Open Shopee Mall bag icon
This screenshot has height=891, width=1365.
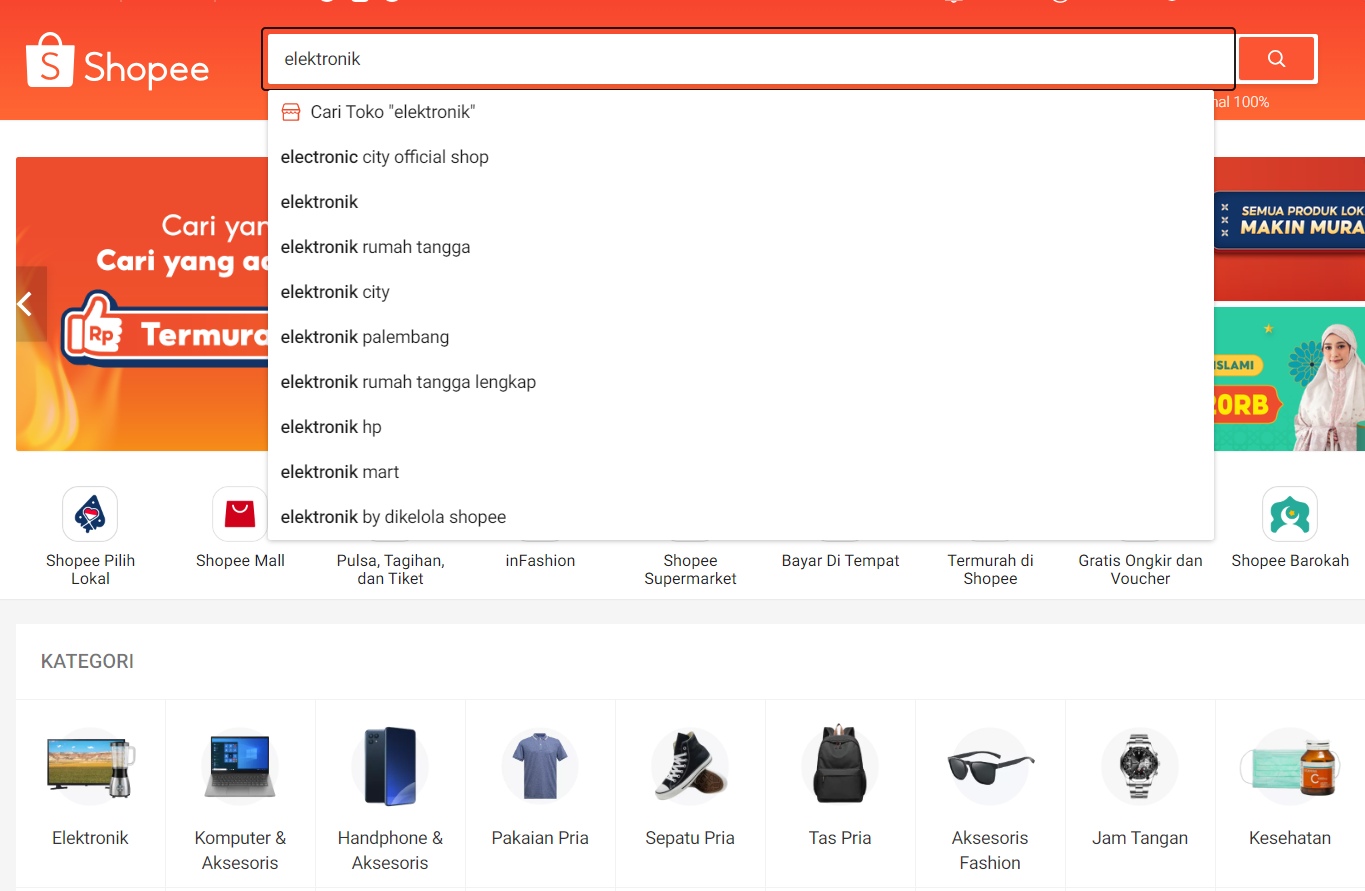coord(240,514)
